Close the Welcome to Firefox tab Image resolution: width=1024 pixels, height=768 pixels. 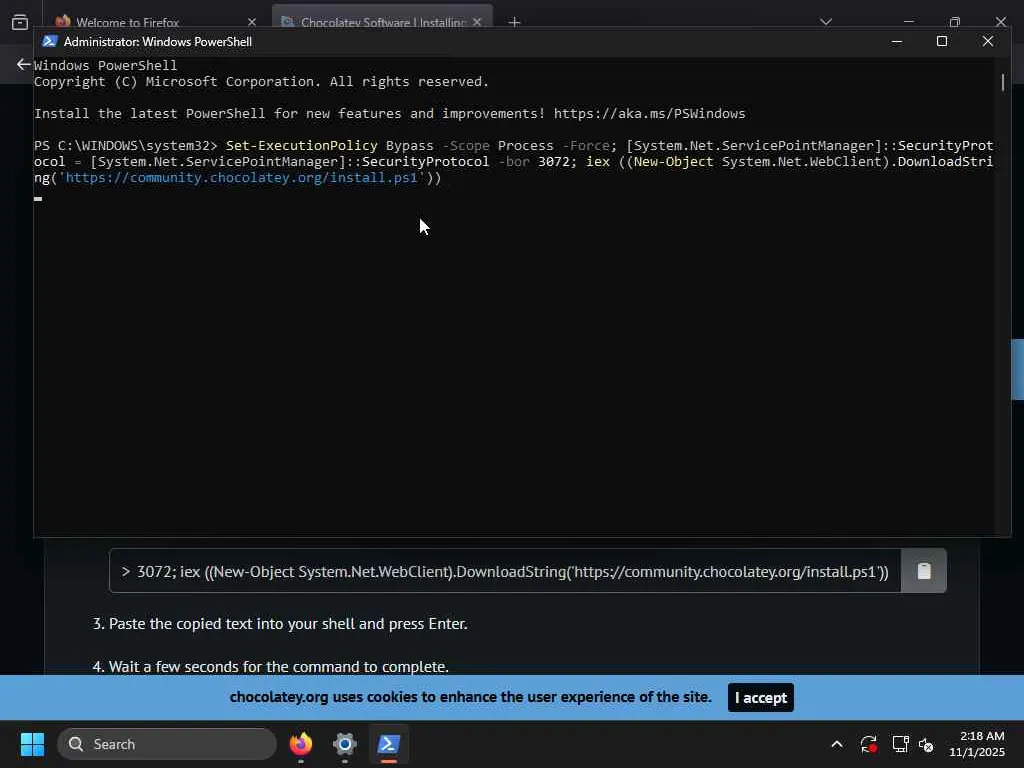click(x=252, y=22)
